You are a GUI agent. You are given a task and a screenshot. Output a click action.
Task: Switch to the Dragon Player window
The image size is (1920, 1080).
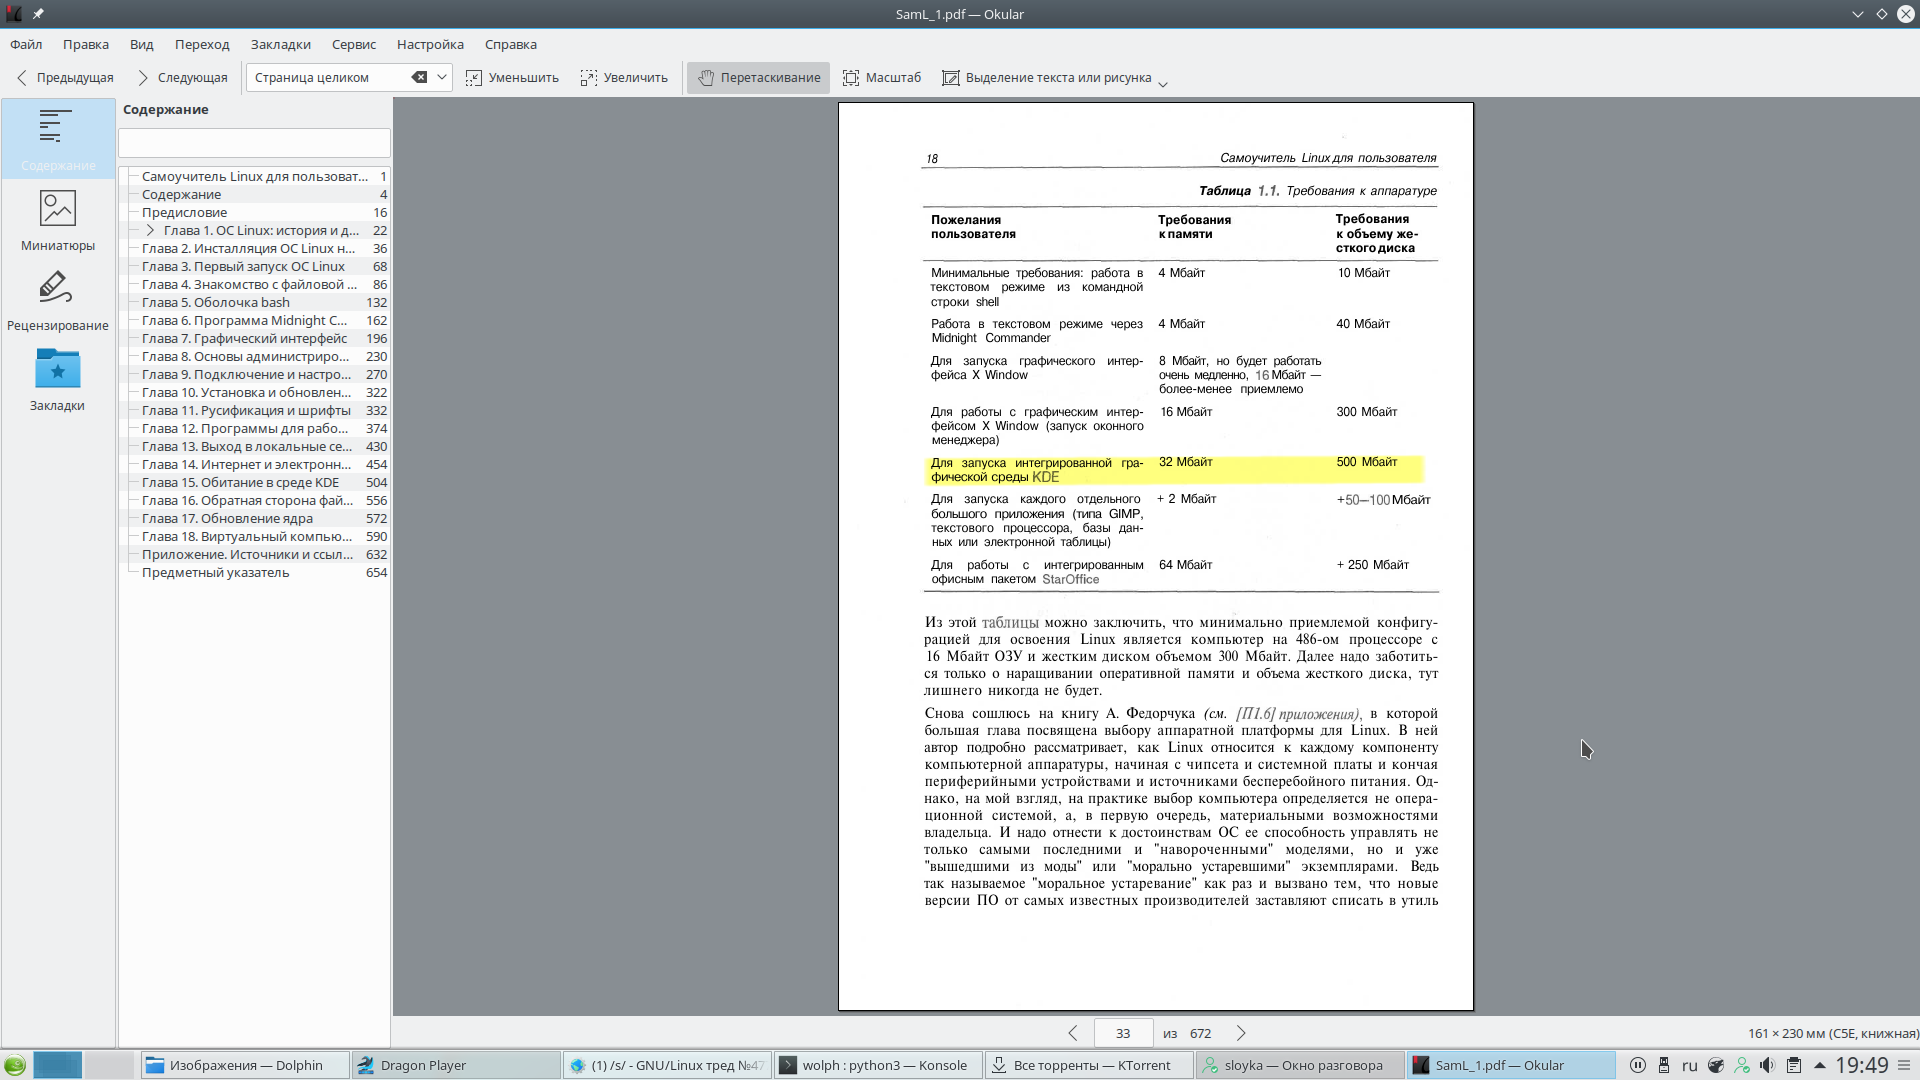coord(456,1065)
